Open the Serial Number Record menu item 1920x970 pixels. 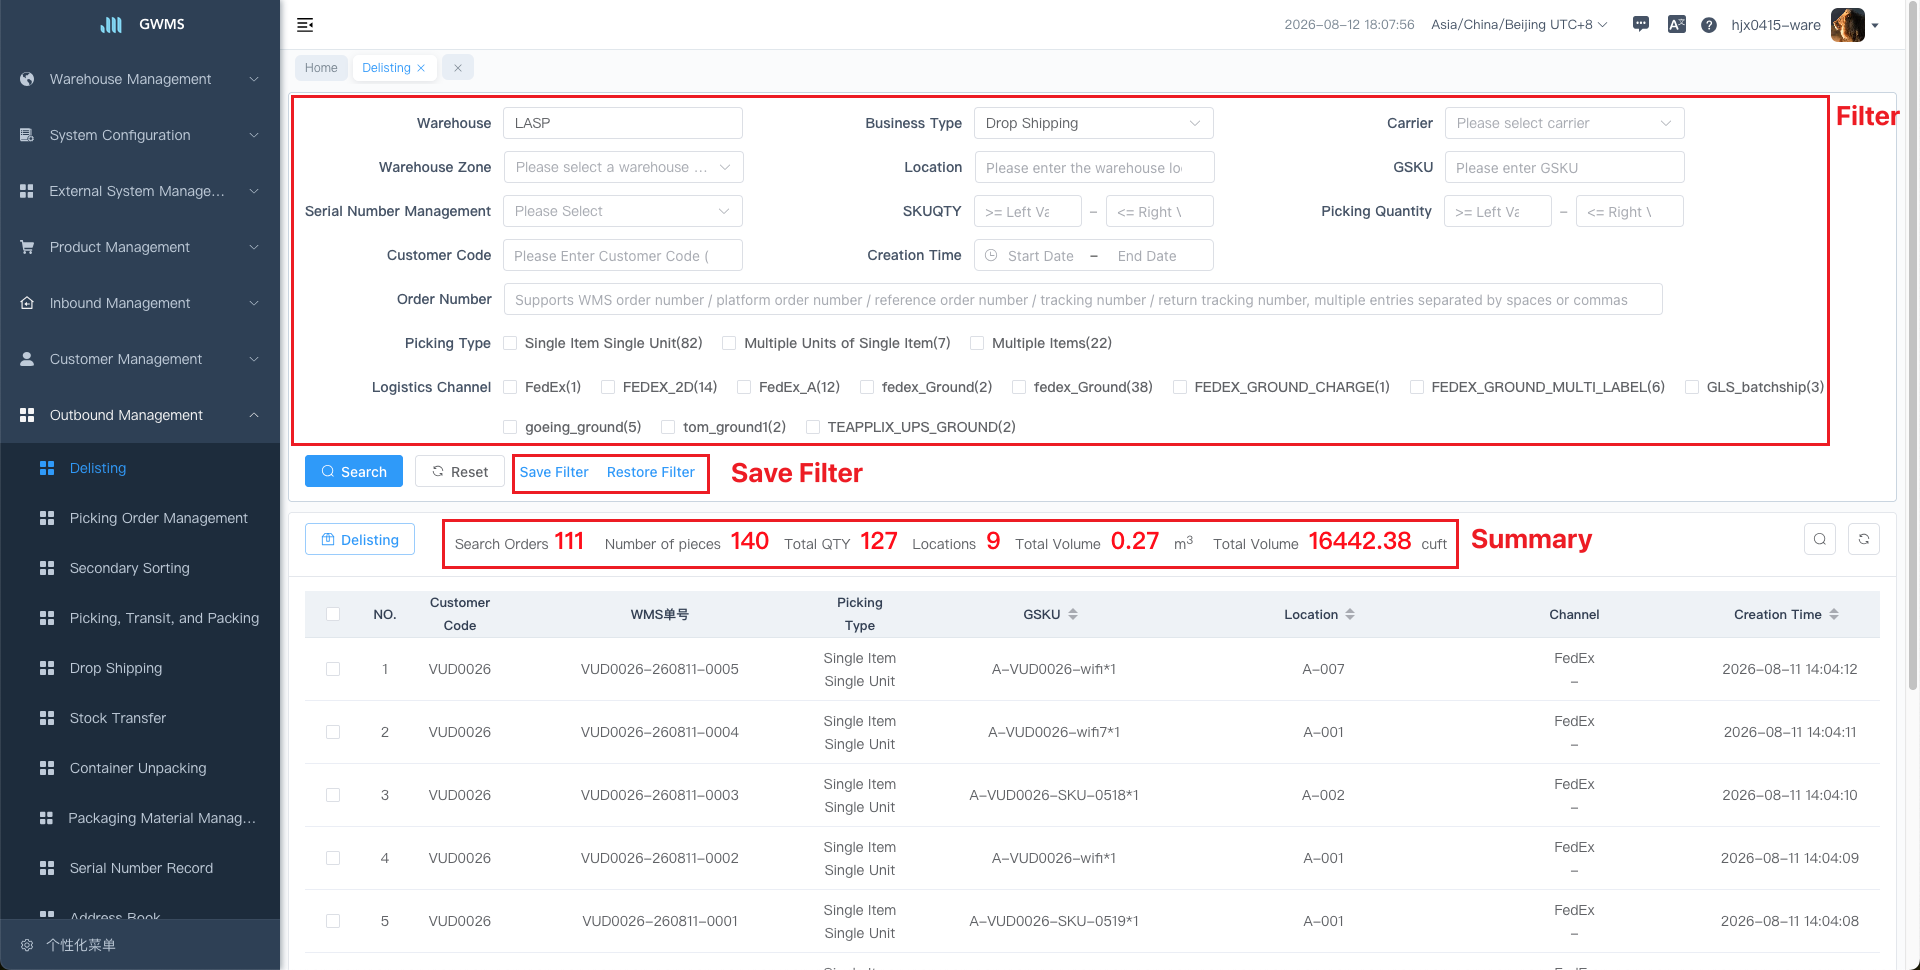pos(140,868)
